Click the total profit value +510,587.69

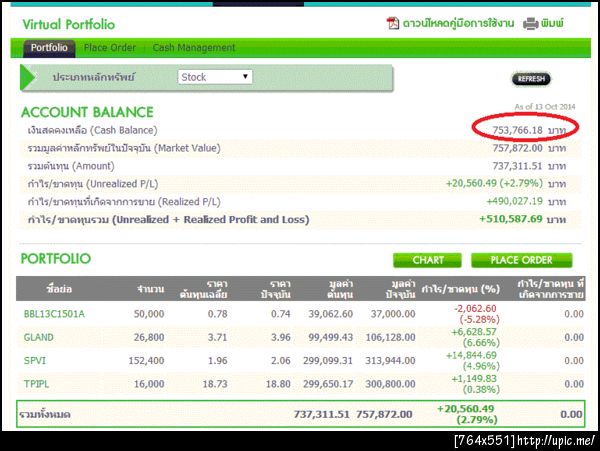pos(511,219)
